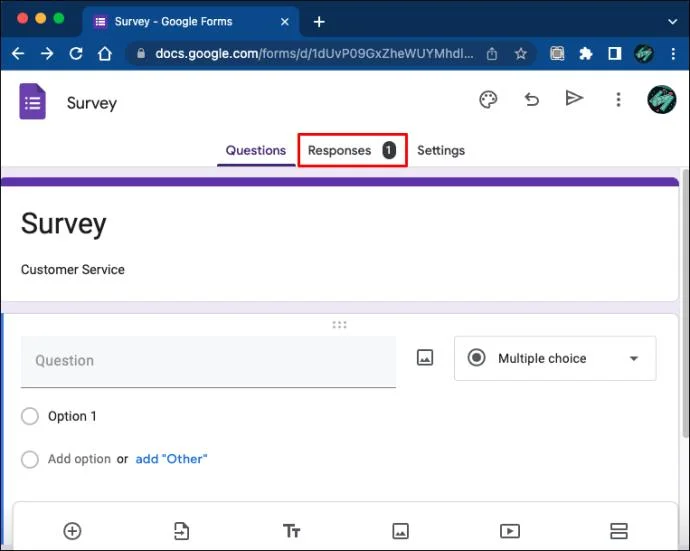Screen dimensions: 690x551
Task: Open the Multiple choice question type dropdown
Action: point(555,358)
